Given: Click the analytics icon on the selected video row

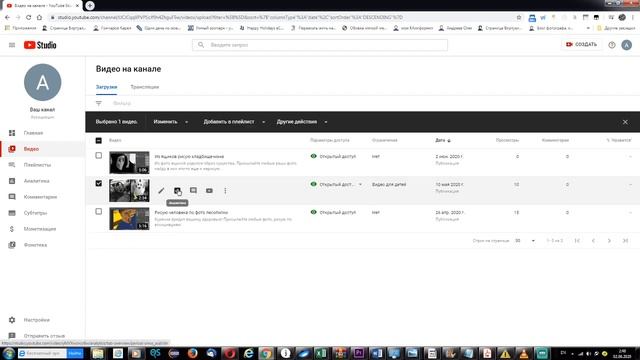Looking at the screenshot, I should pyautogui.click(x=177, y=191).
